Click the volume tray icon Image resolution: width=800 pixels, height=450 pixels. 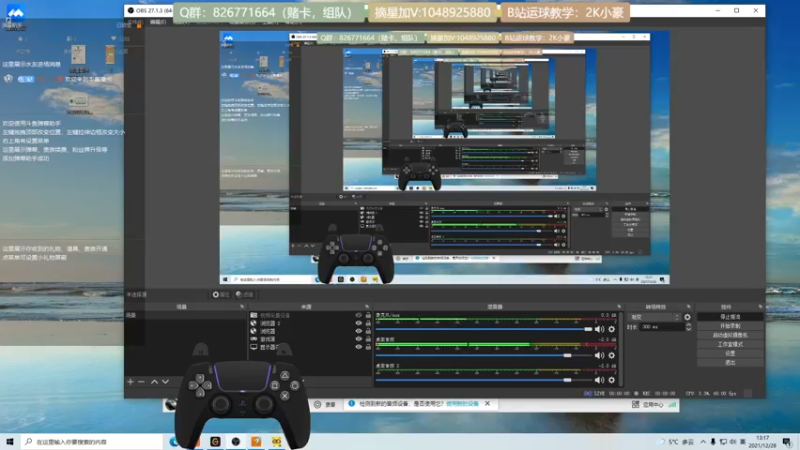click(733, 442)
